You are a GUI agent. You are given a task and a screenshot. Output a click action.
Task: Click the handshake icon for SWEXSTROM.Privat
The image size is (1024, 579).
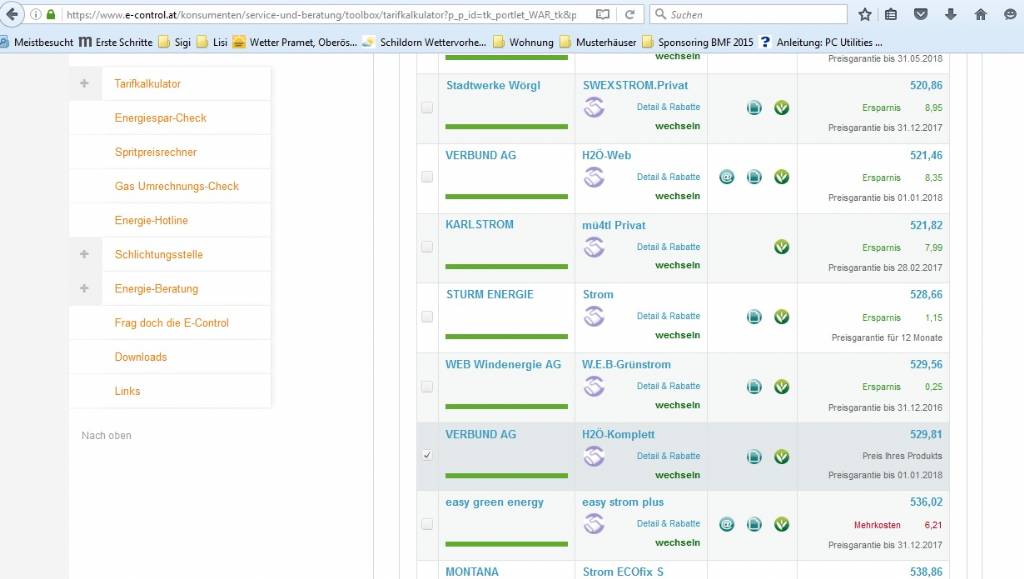tap(594, 107)
